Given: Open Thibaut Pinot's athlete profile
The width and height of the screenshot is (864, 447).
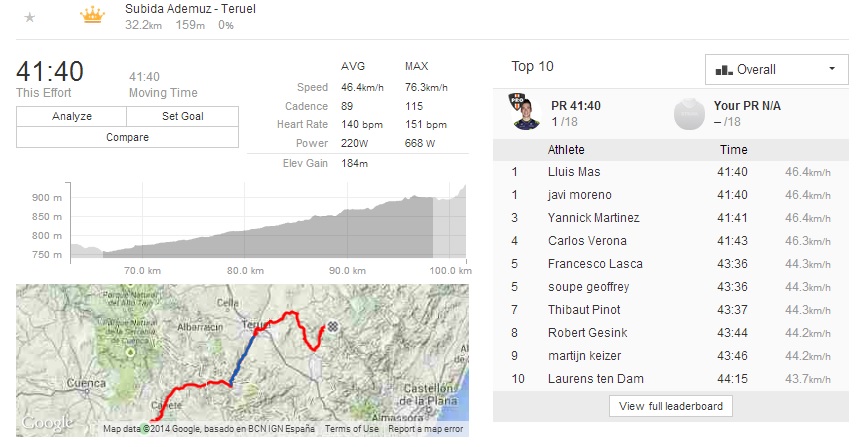Looking at the screenshot, I should [585, 310].
